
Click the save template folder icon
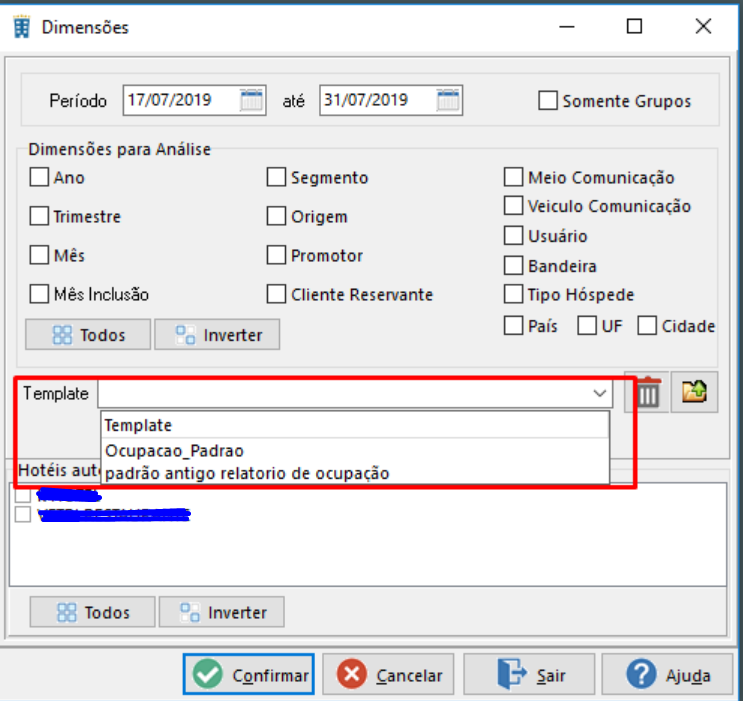point(694,392)
